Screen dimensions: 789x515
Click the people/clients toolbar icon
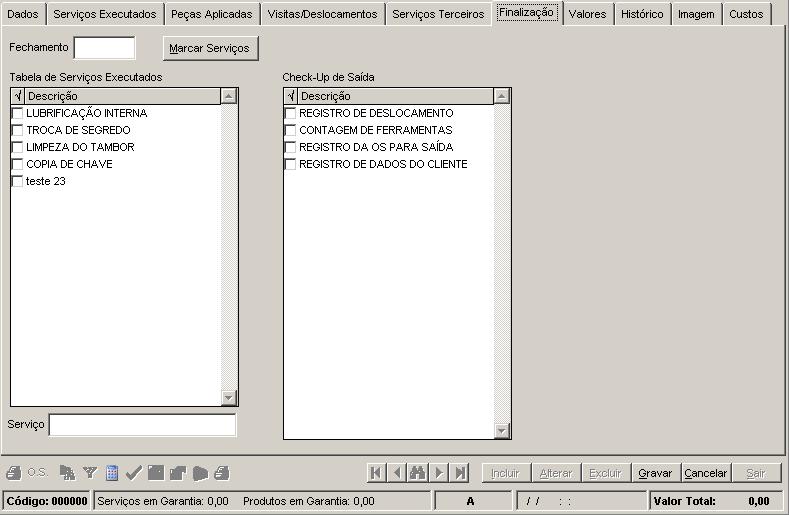pos(67,473)
